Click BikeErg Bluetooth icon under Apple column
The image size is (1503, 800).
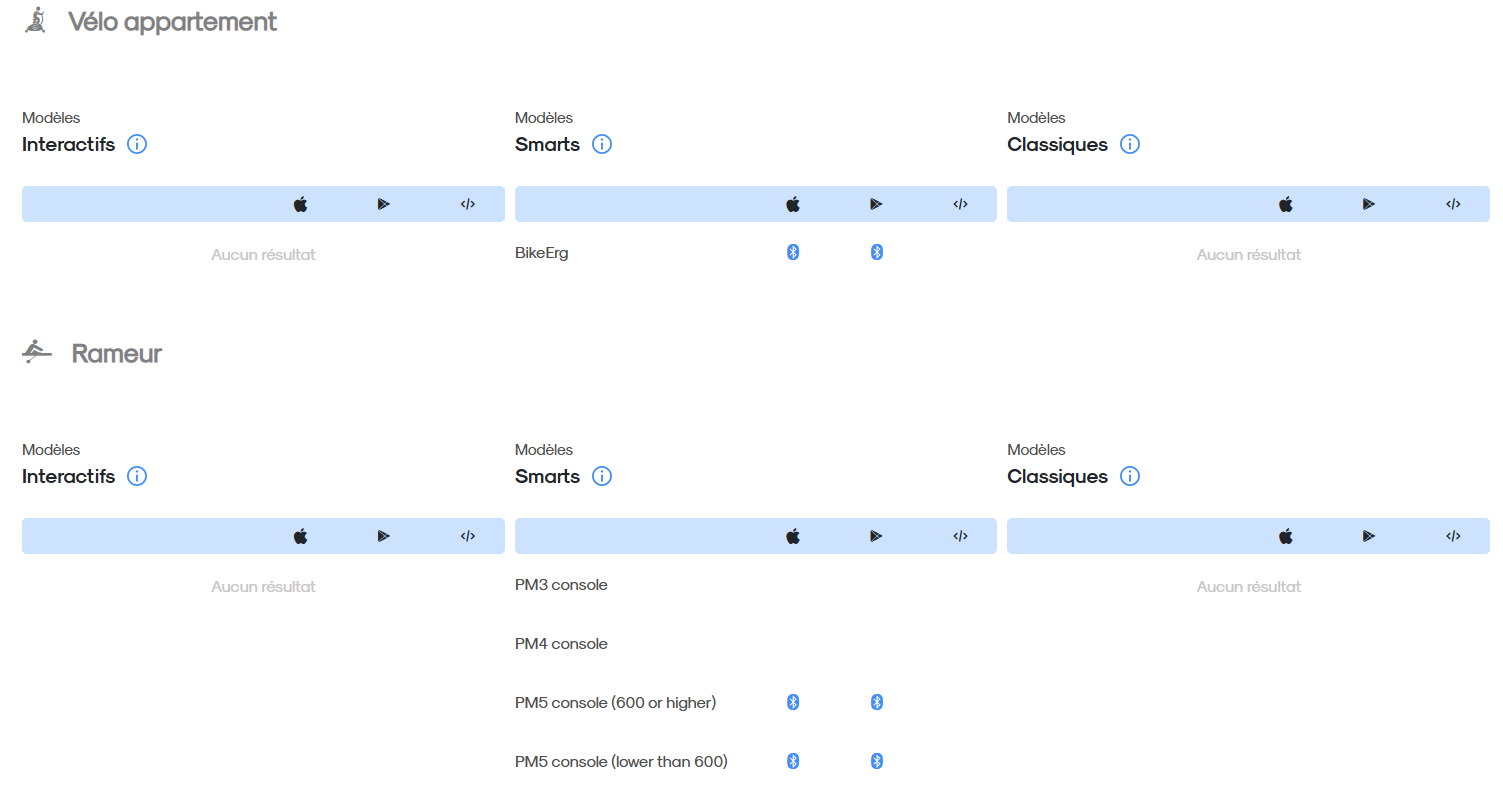pos(793,252)
